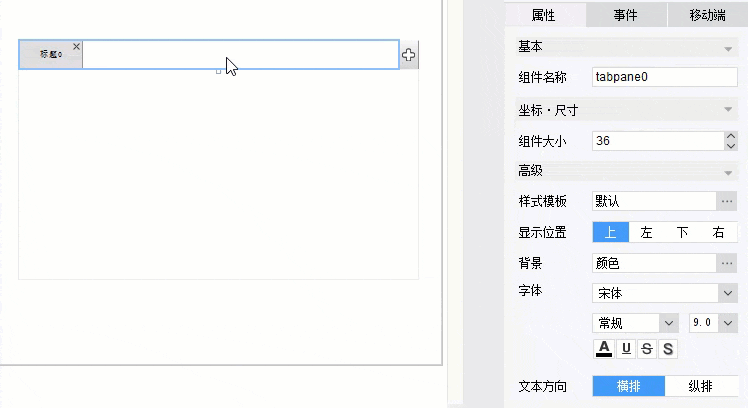The image size is (748, 408).
Task: Select the 标题0 tab in the tab pane
Action: [51, 54]
